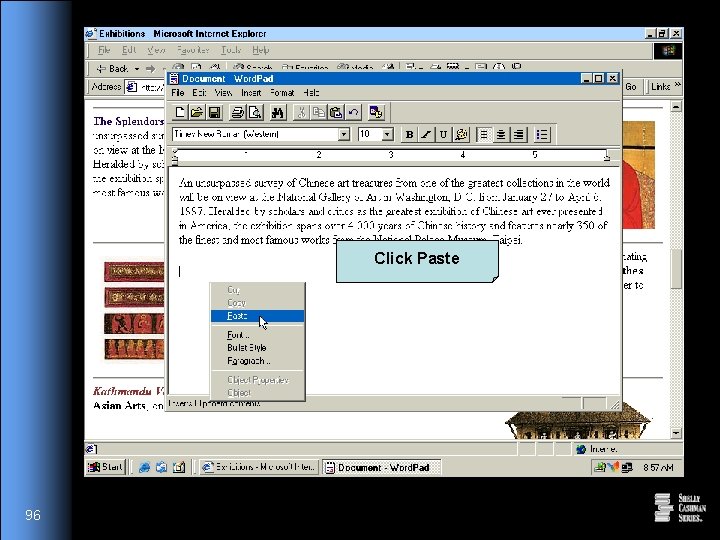The image size is (720, 540).
Task: Switch to Document - WordPad taskbar button
Action: pos(381,467)
